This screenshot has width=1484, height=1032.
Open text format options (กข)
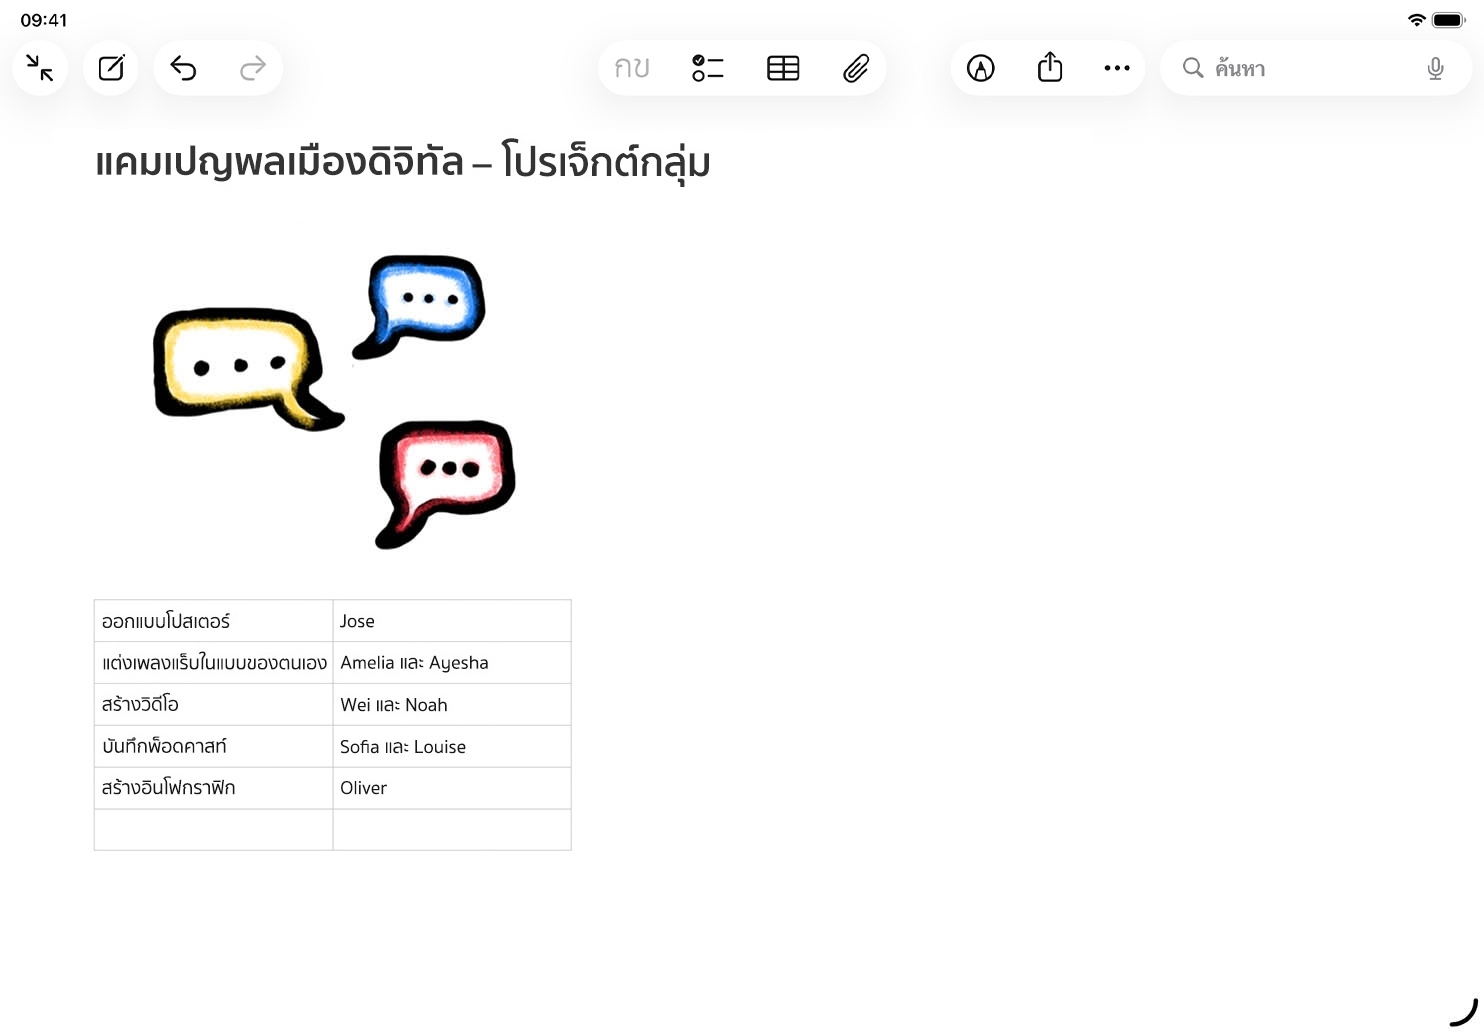tap(632, 68)
